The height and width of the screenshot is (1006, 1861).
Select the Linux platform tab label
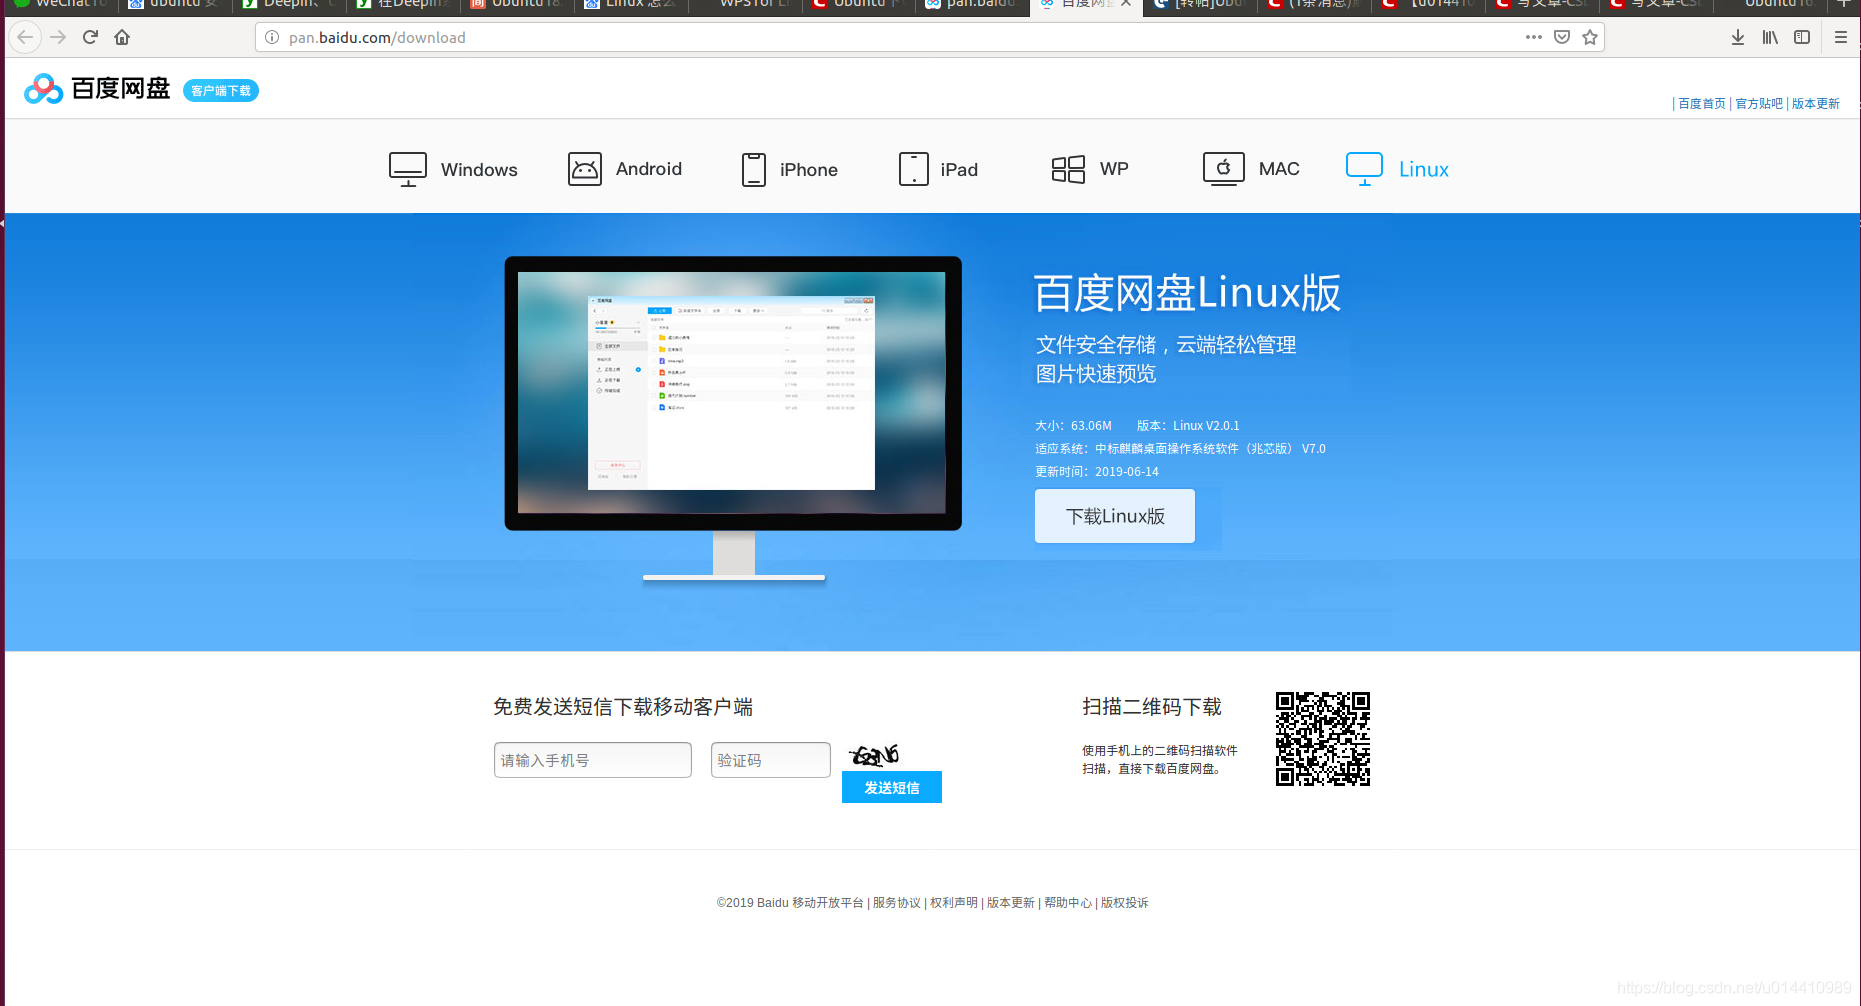point(1424,170)
